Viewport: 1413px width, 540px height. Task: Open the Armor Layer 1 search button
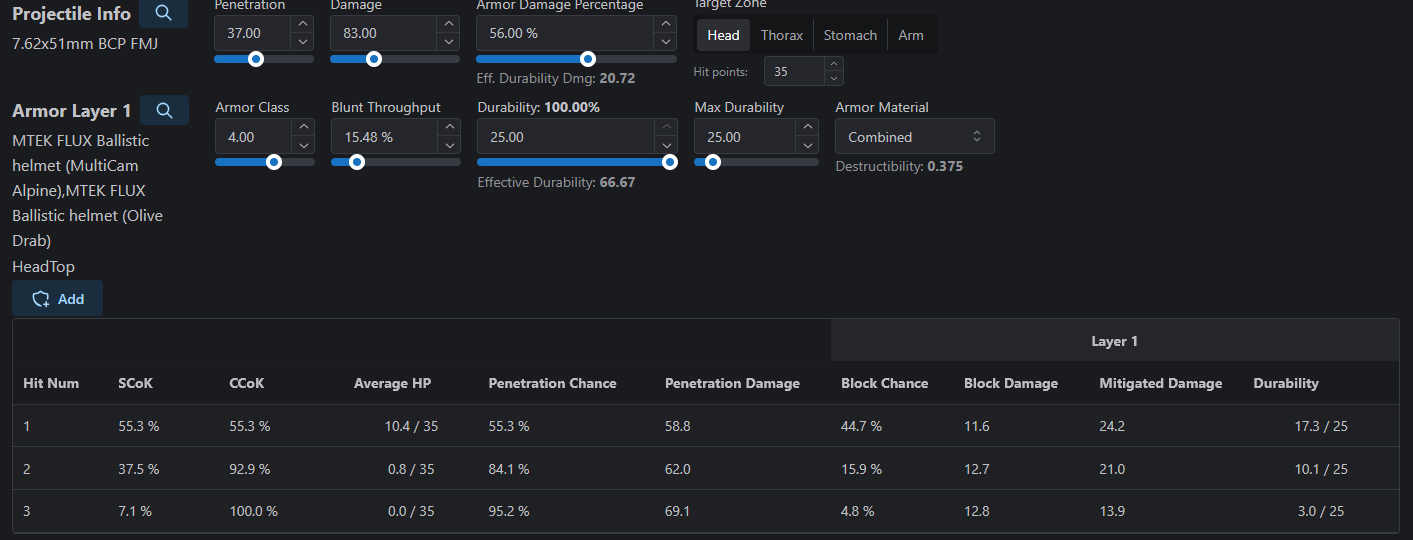164,110
